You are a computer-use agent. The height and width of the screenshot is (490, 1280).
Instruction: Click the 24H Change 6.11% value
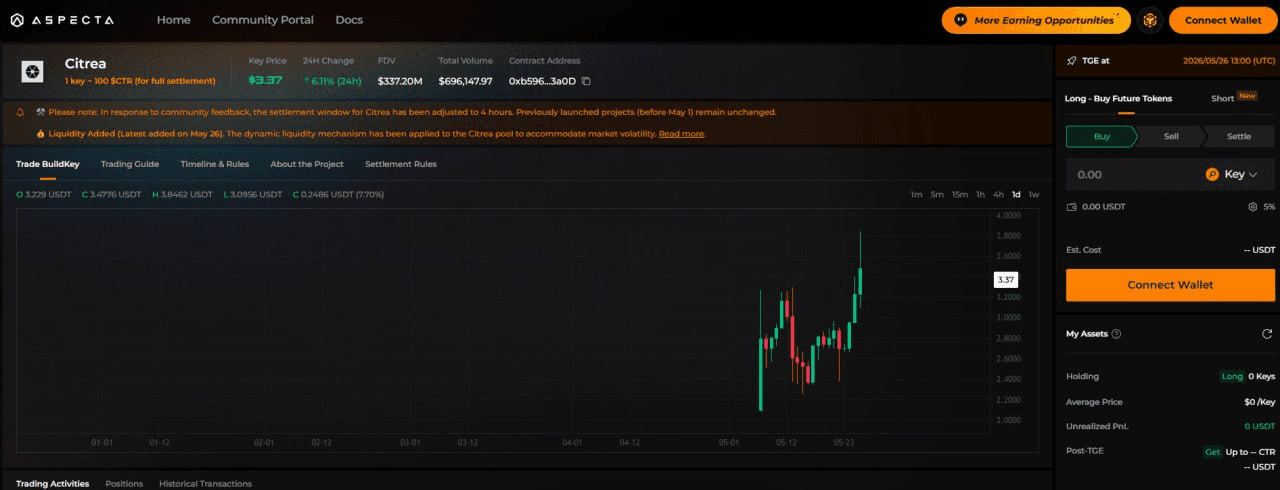(335, 81)
